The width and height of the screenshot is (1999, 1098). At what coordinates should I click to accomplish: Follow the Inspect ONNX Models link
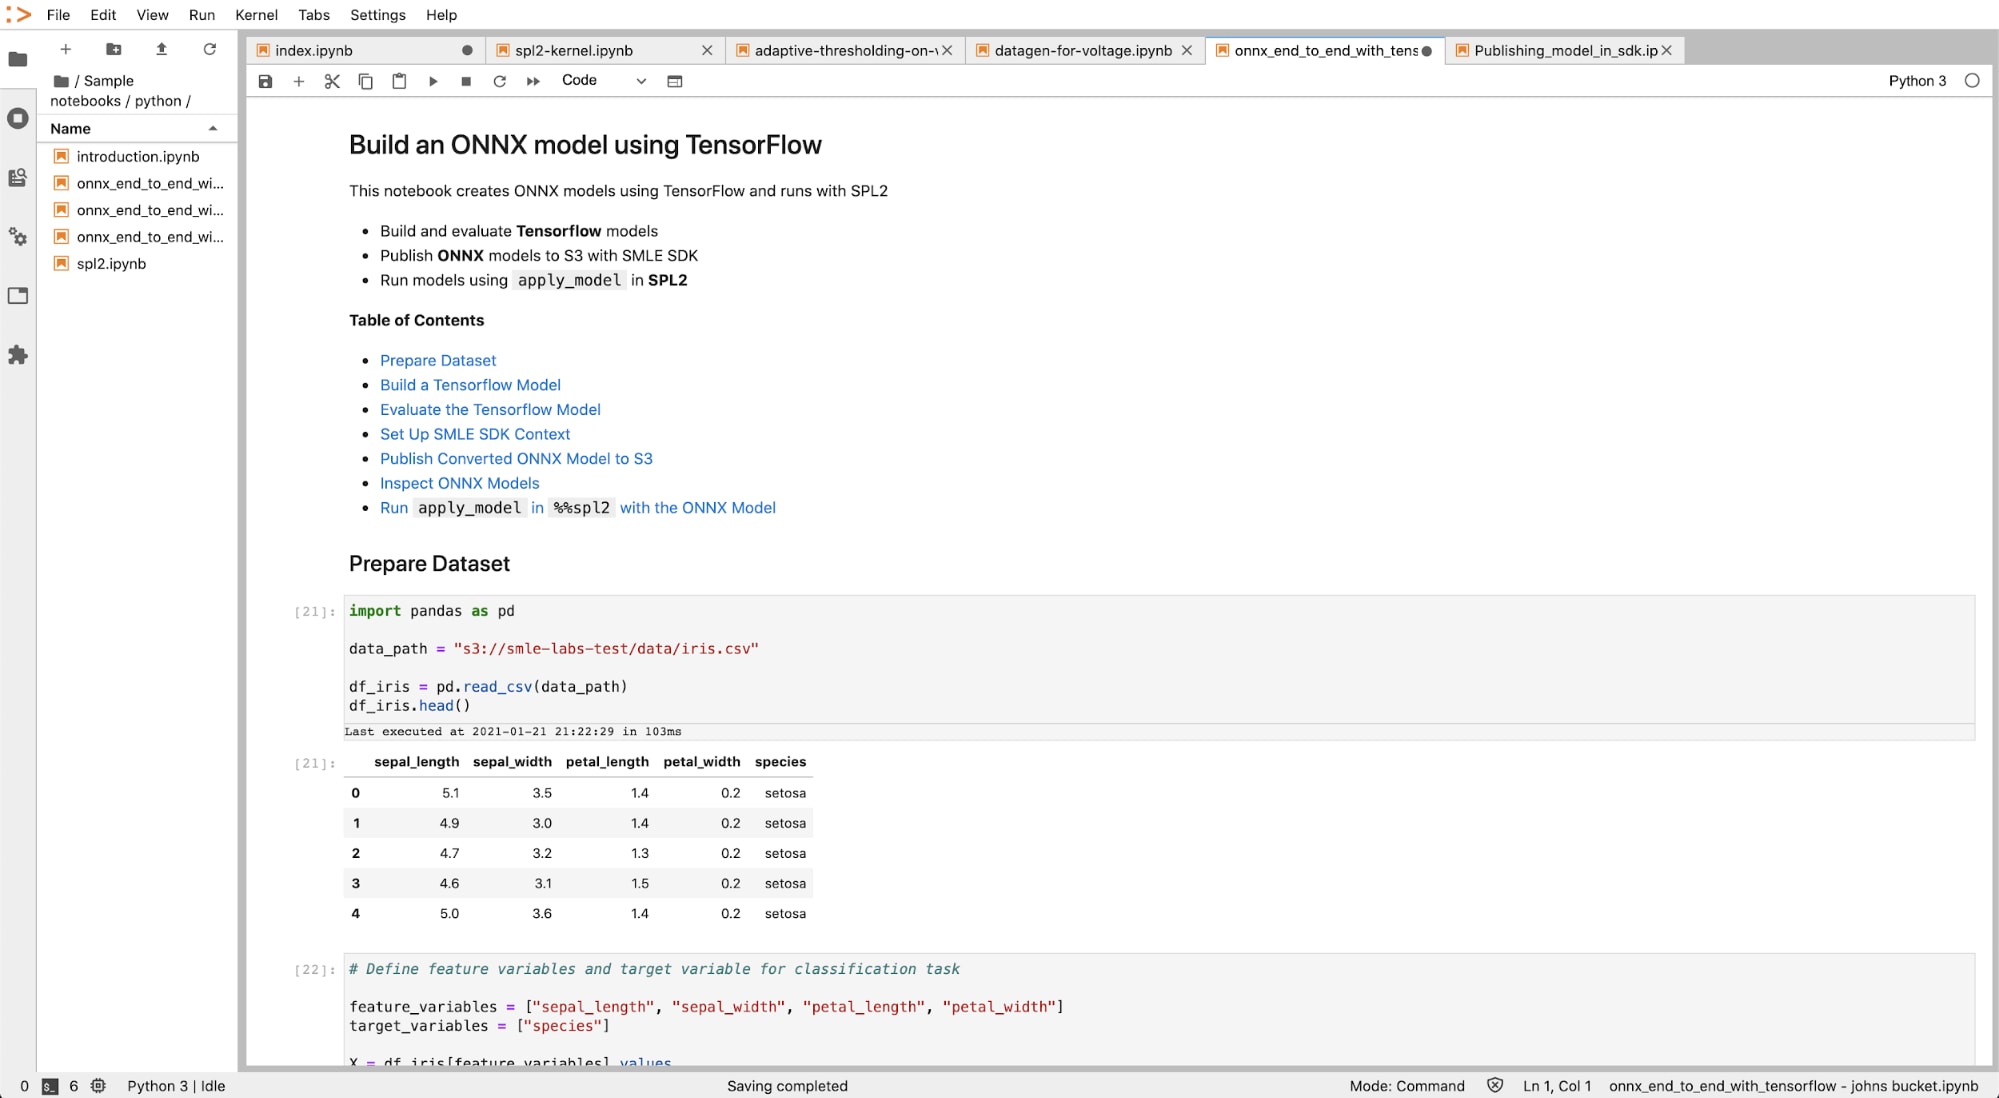pyautogui.click(x=459, y=483)
